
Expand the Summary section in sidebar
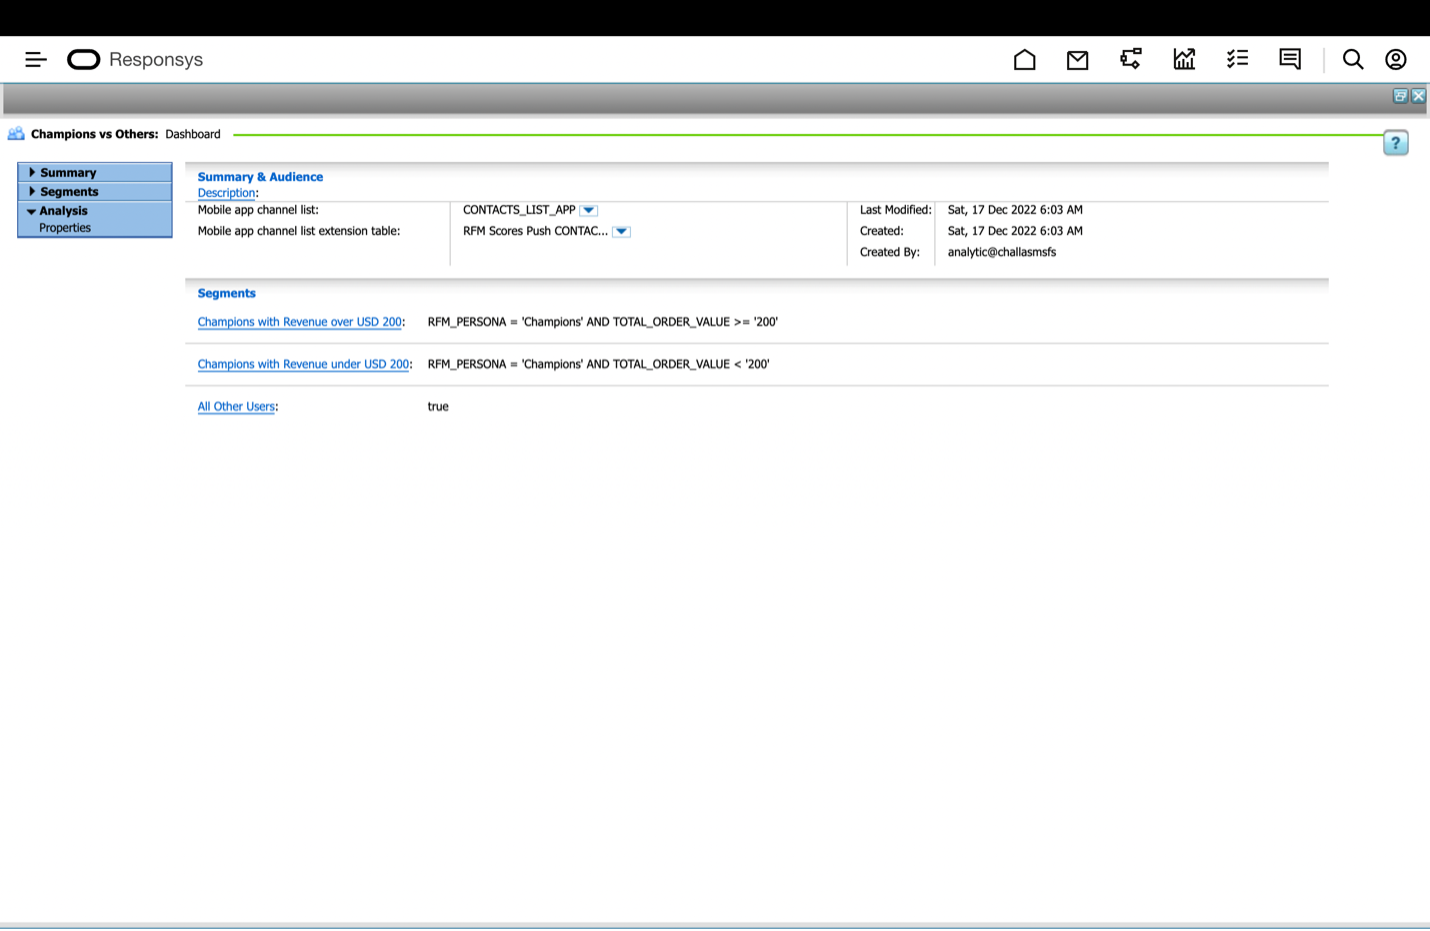(x=95, y=173)
